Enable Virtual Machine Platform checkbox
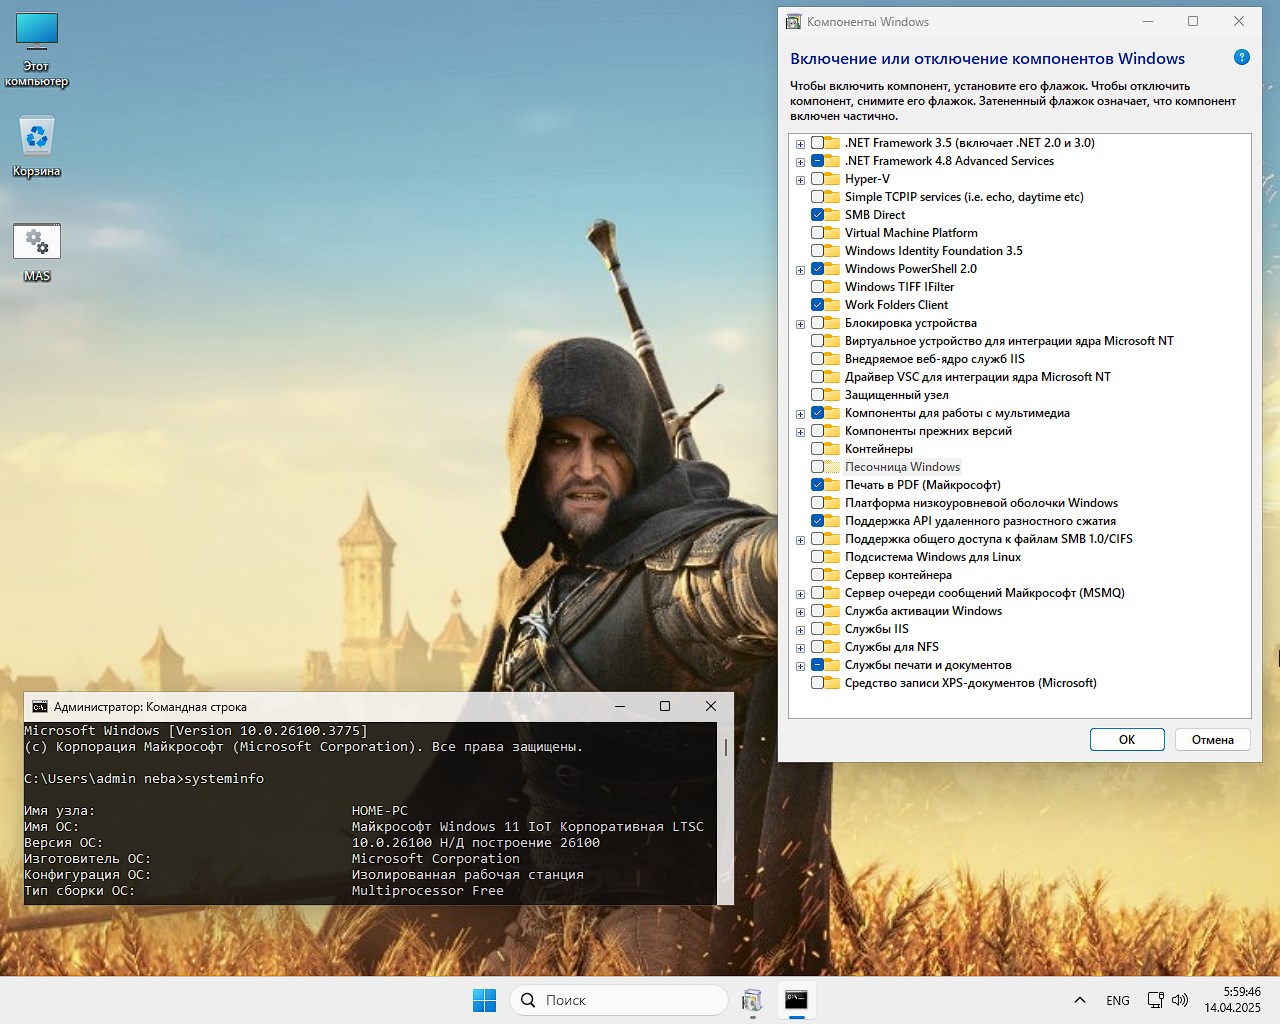Screen dimensions: 1280x1024 coord(817,233)
